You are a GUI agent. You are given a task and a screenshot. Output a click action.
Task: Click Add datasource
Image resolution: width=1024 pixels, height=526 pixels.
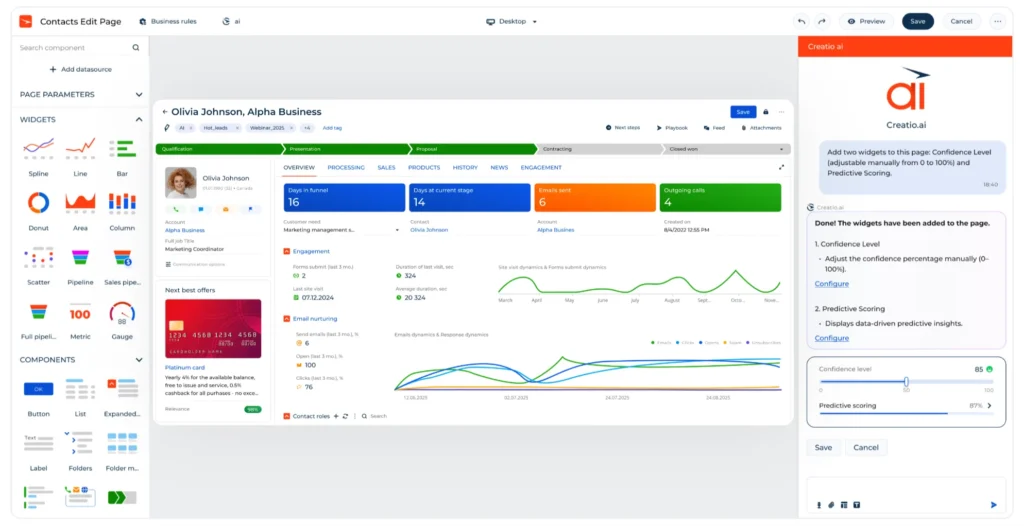point(80,69)
